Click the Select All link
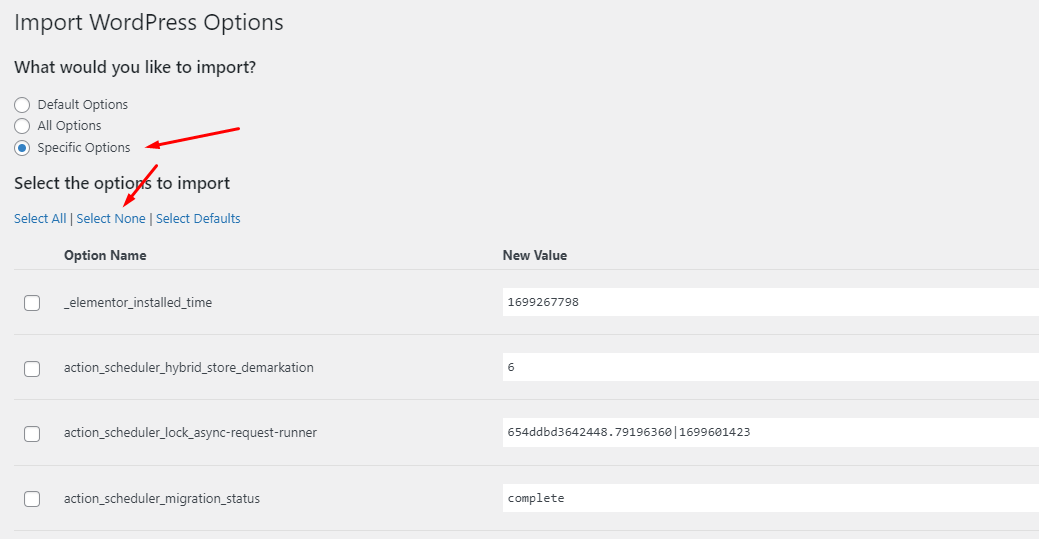The image size is (1039, 539). (40, 219)
